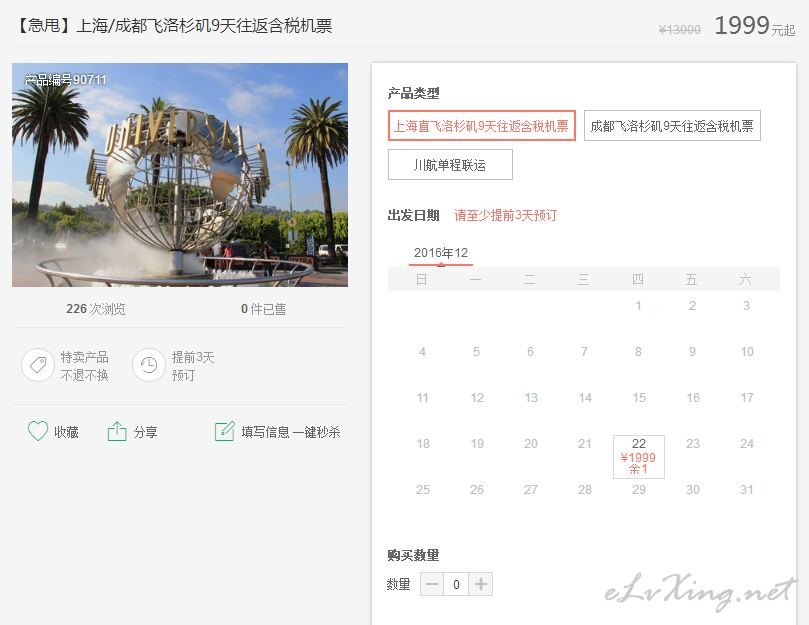This screenshot has width=809, height=625.
Task: Click the 出发日期 section heading
Action: coord(413,215)
